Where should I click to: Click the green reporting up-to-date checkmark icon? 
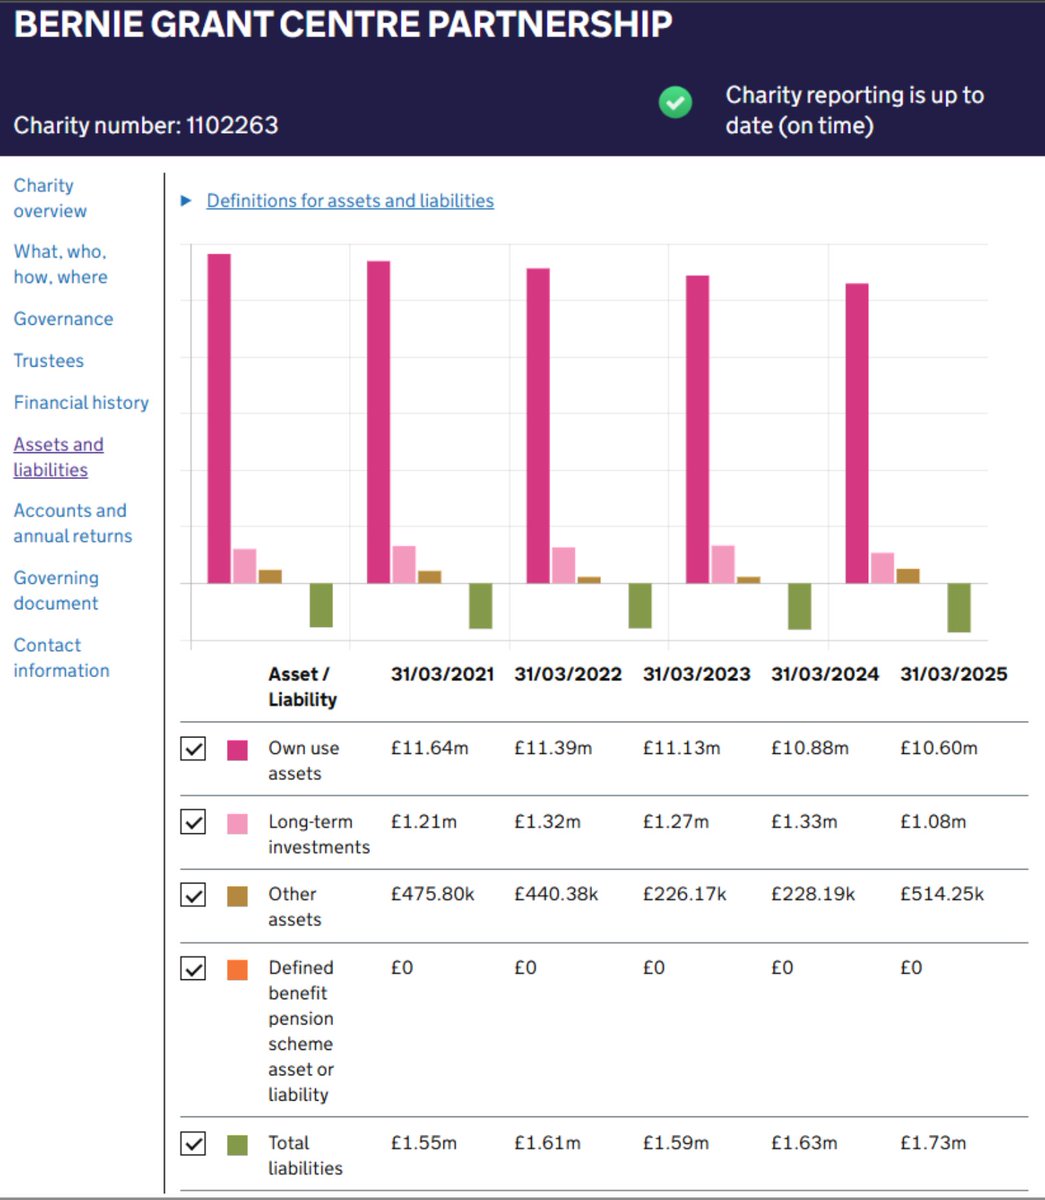click(x=676, y=102)
